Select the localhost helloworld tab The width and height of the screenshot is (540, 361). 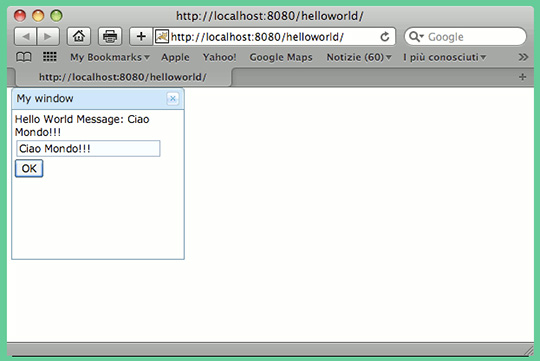click(123, 77)
